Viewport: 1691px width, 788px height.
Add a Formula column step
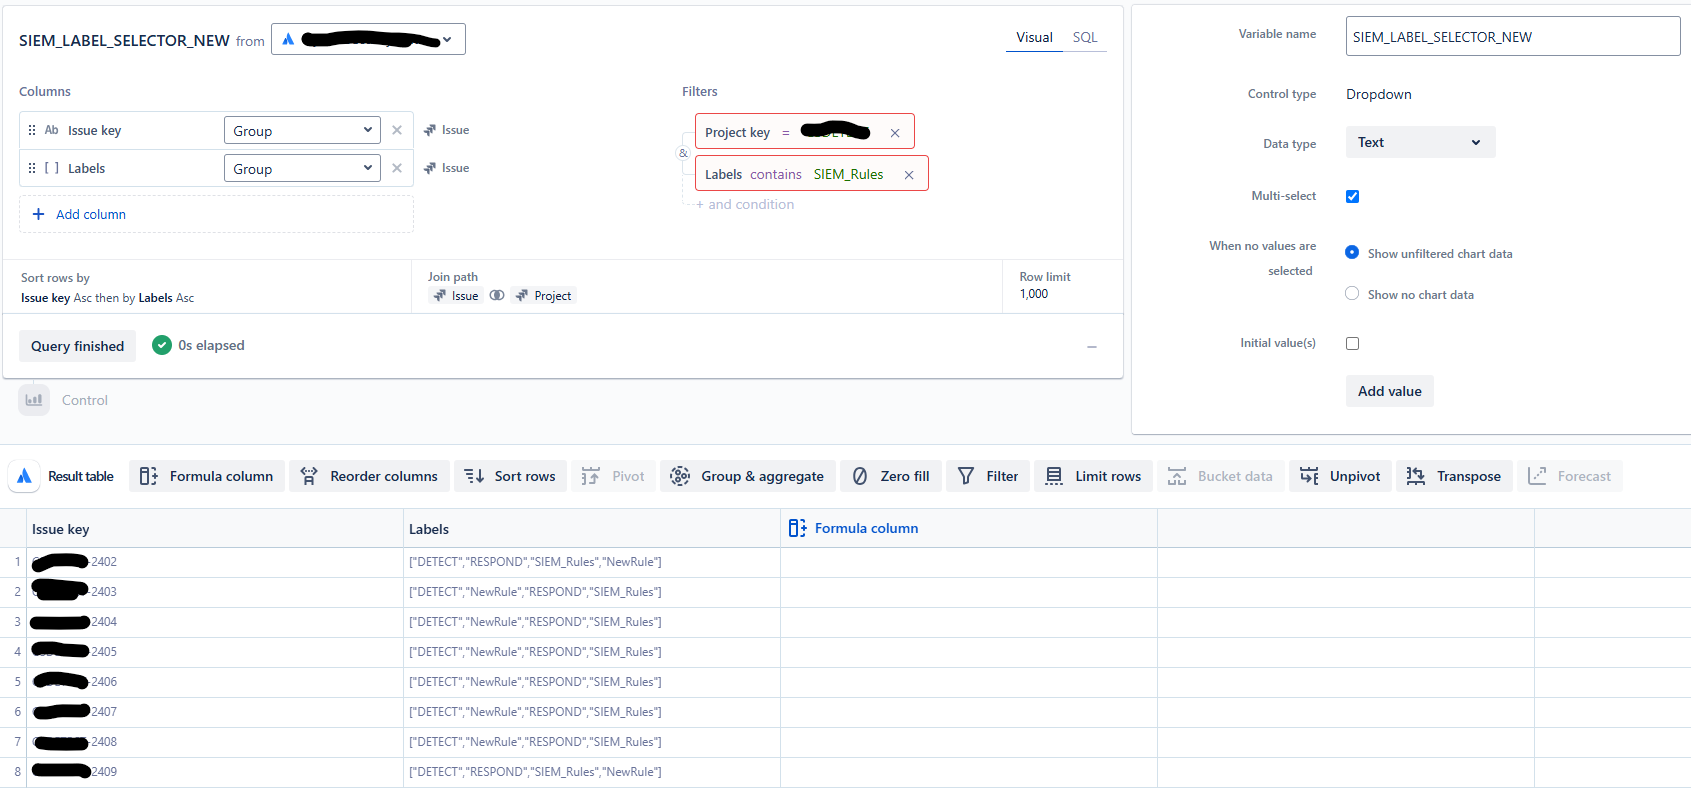pos(207,477)
